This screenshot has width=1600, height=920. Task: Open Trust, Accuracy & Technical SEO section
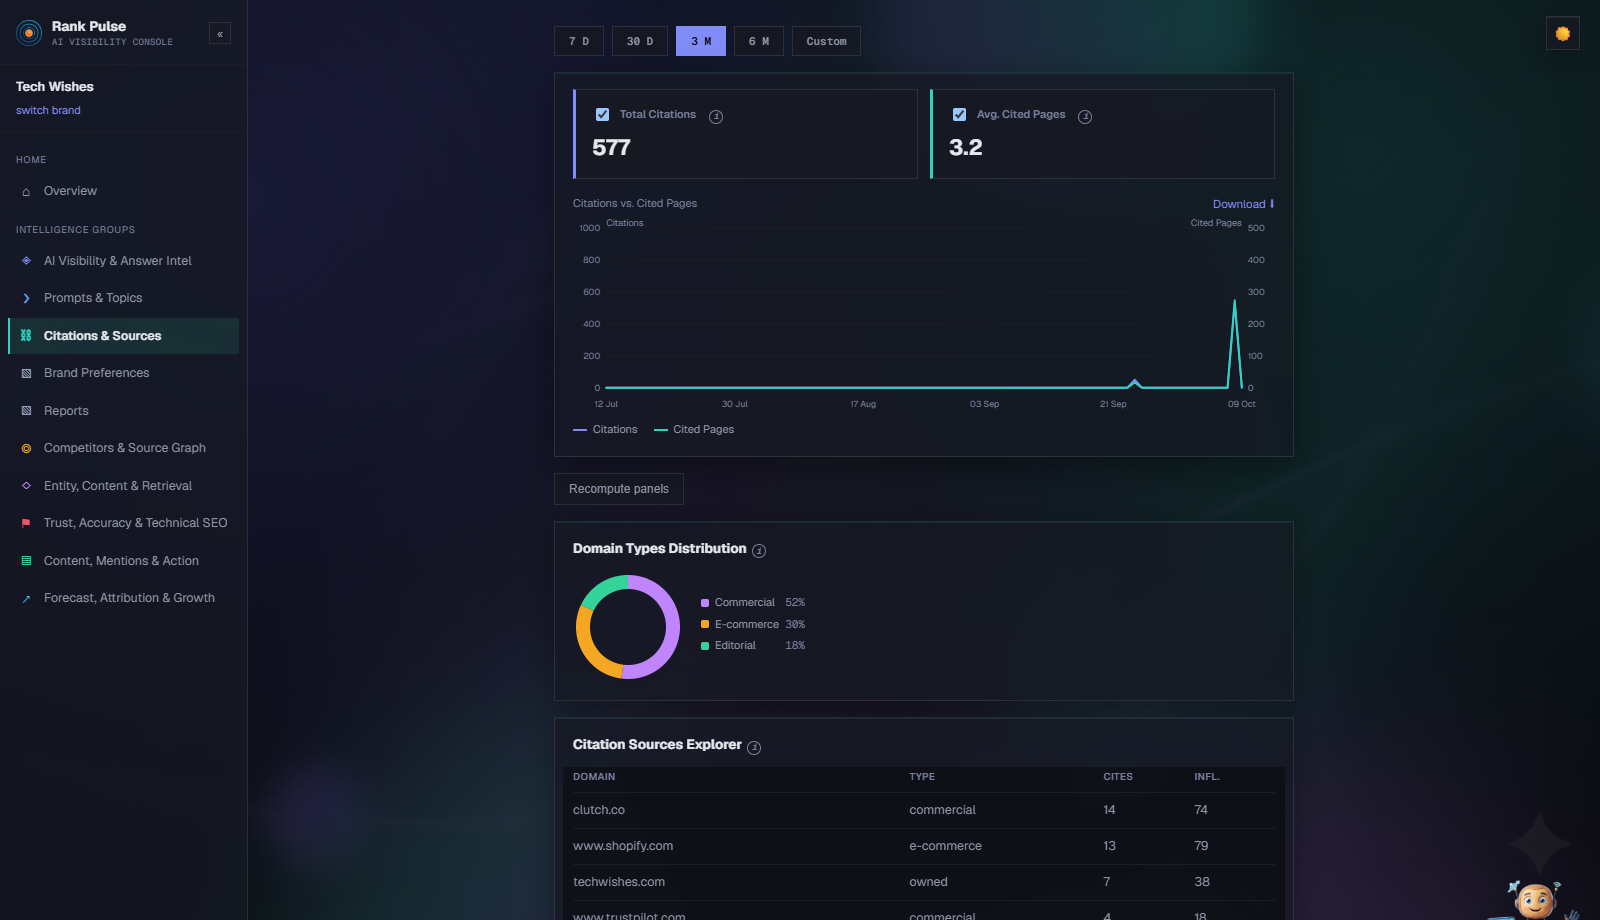pyautogui.click(x=124, y=523)
